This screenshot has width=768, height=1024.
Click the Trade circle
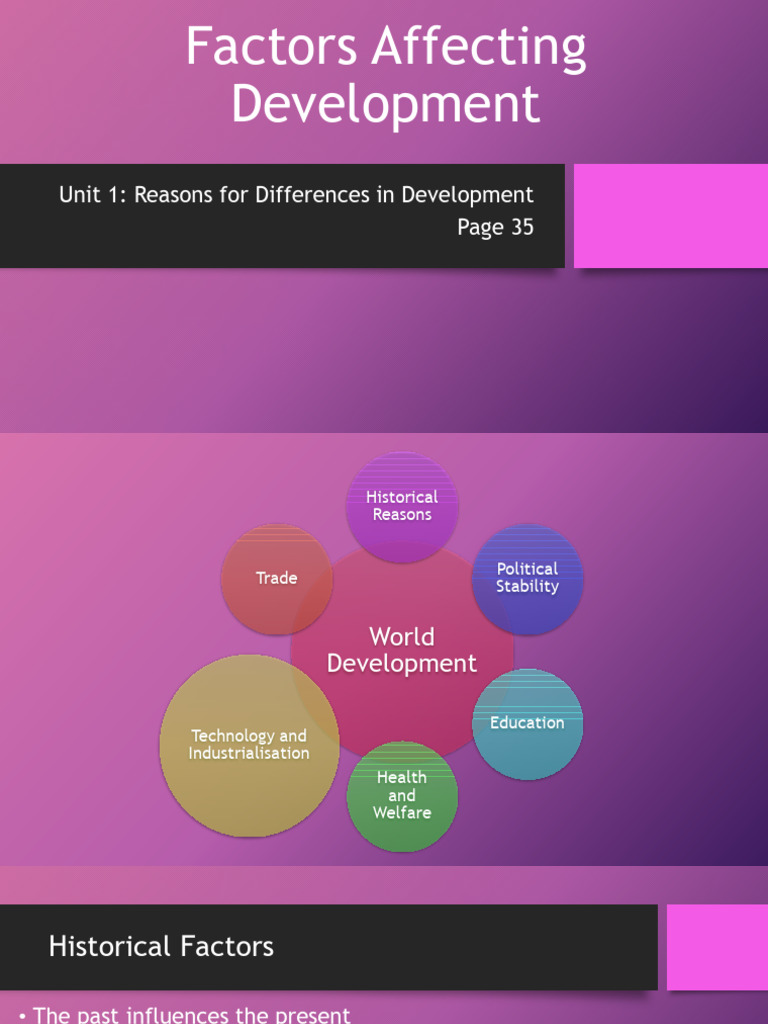277,579
